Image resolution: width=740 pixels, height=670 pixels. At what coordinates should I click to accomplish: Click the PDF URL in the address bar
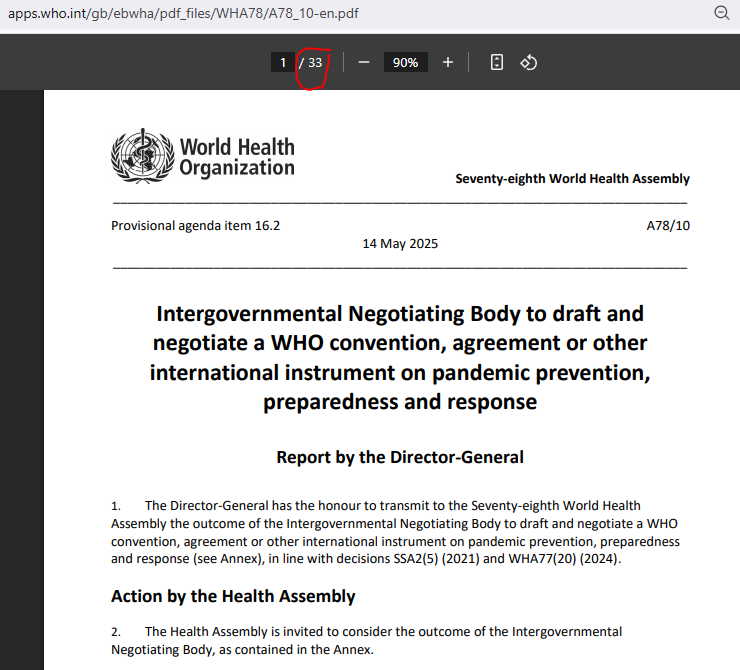point(183,13)
